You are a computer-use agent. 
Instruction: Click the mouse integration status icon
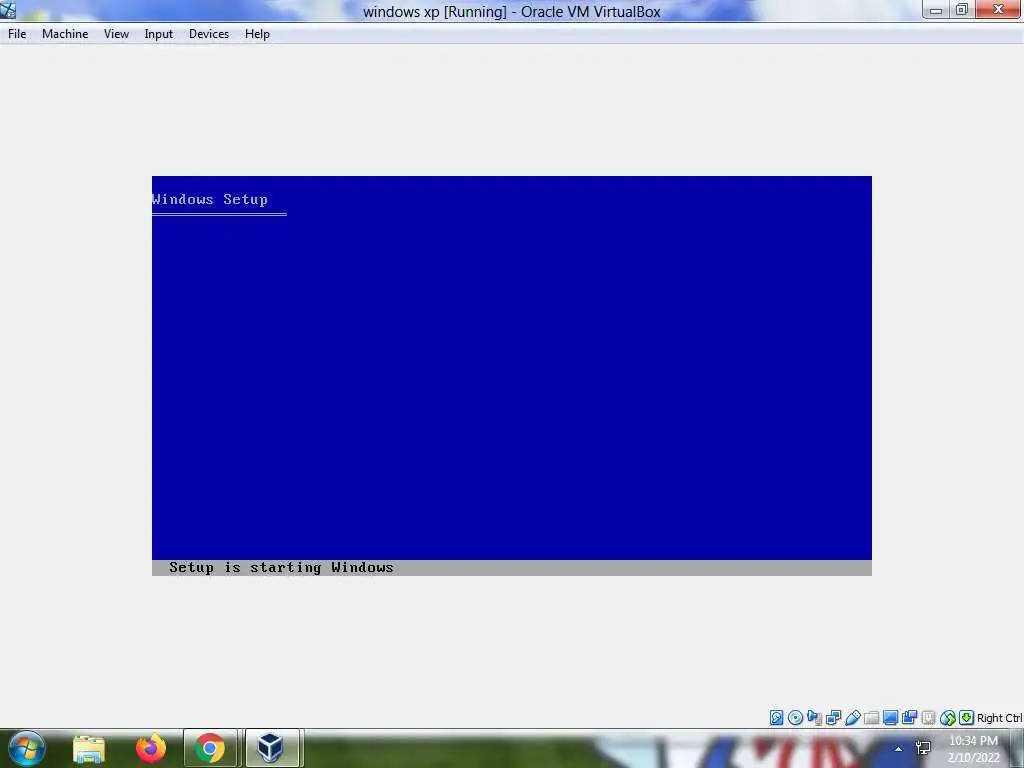pos(948,718)
